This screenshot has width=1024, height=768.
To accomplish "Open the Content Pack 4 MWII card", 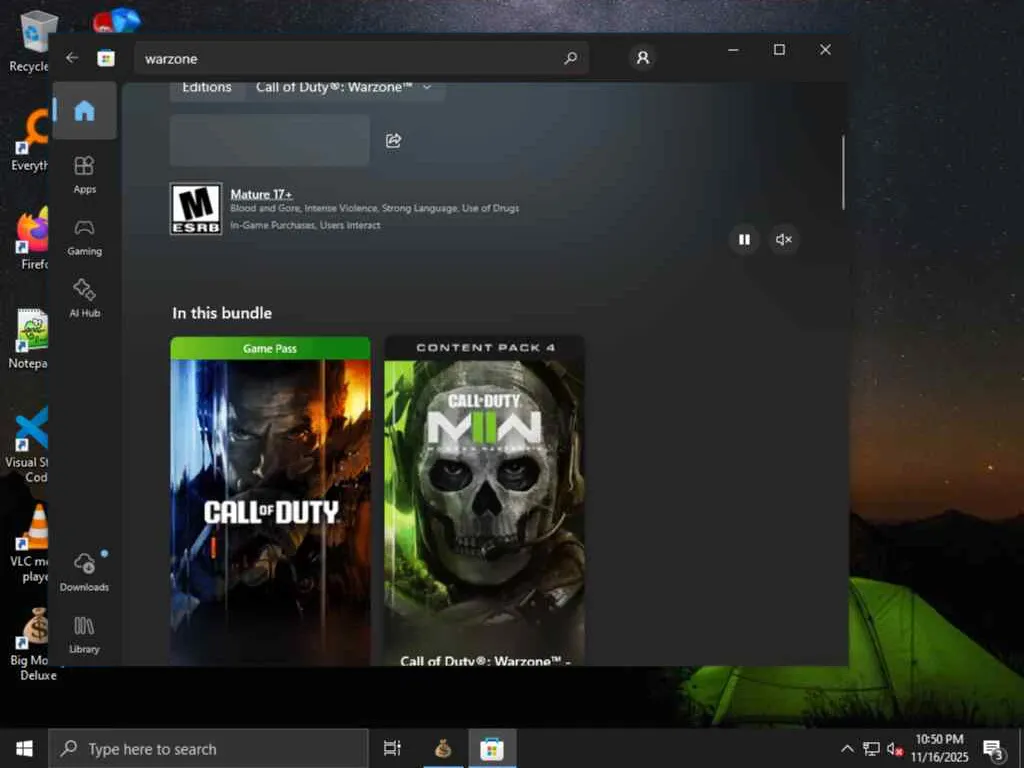I will point(485,501).
